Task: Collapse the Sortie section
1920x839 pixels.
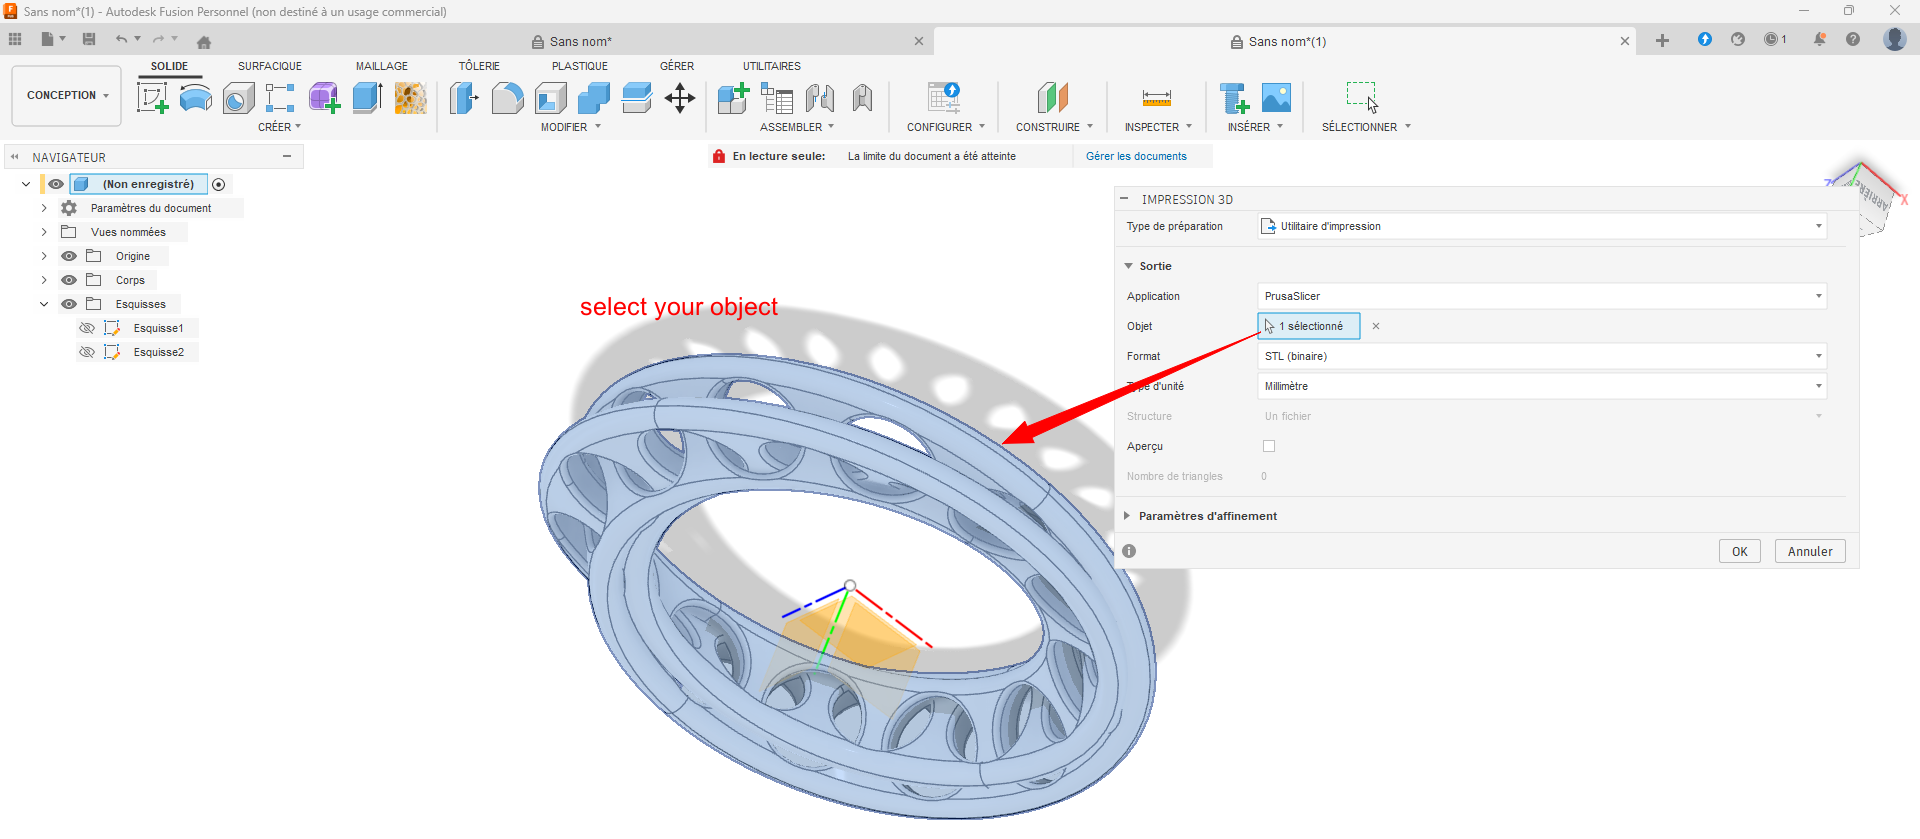Action: point(1129,266)
